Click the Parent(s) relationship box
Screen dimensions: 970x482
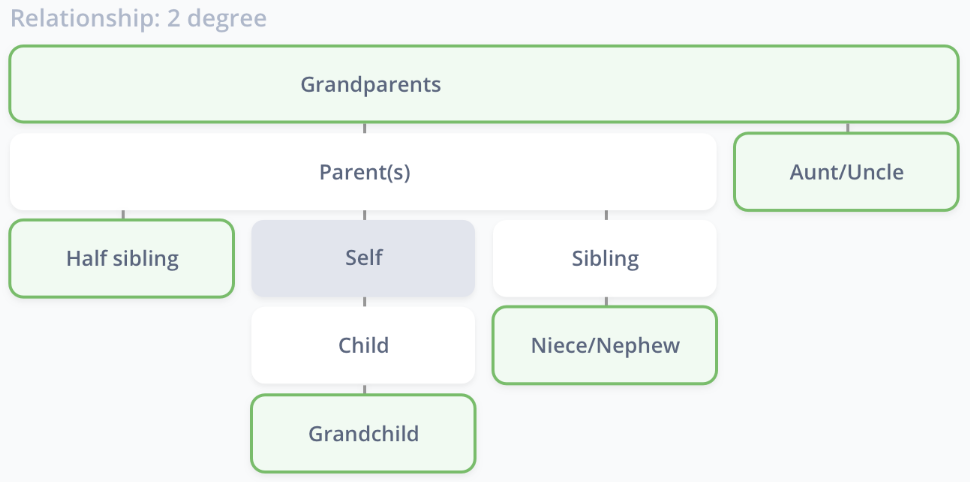point(363,172)
